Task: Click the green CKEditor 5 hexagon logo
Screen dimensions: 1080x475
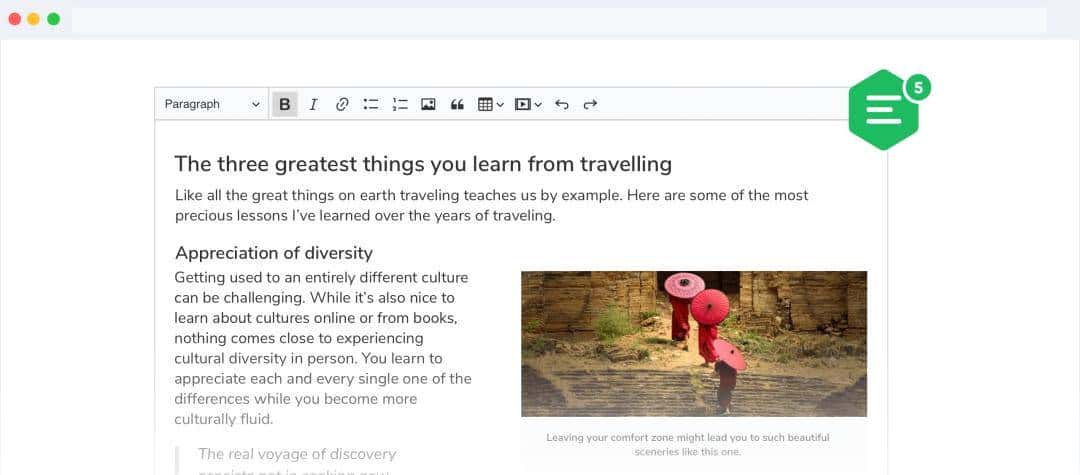Action: [x=883, y=110]
